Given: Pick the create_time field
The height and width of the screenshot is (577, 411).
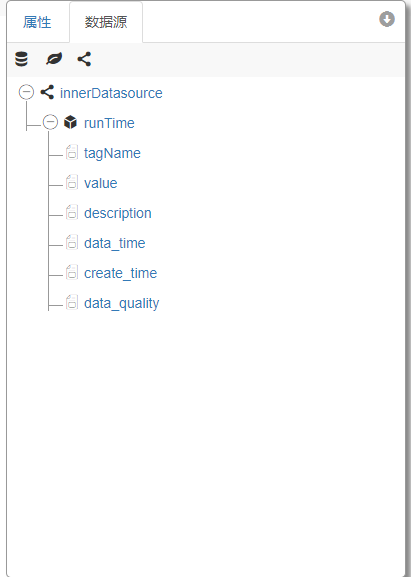Looking at the screenshot, I should pos(120,273).
